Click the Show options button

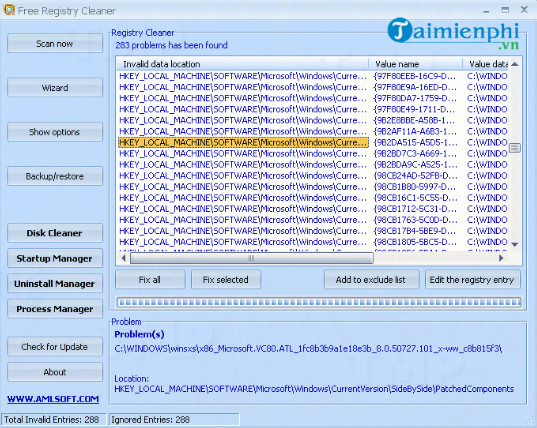[55, 132]
